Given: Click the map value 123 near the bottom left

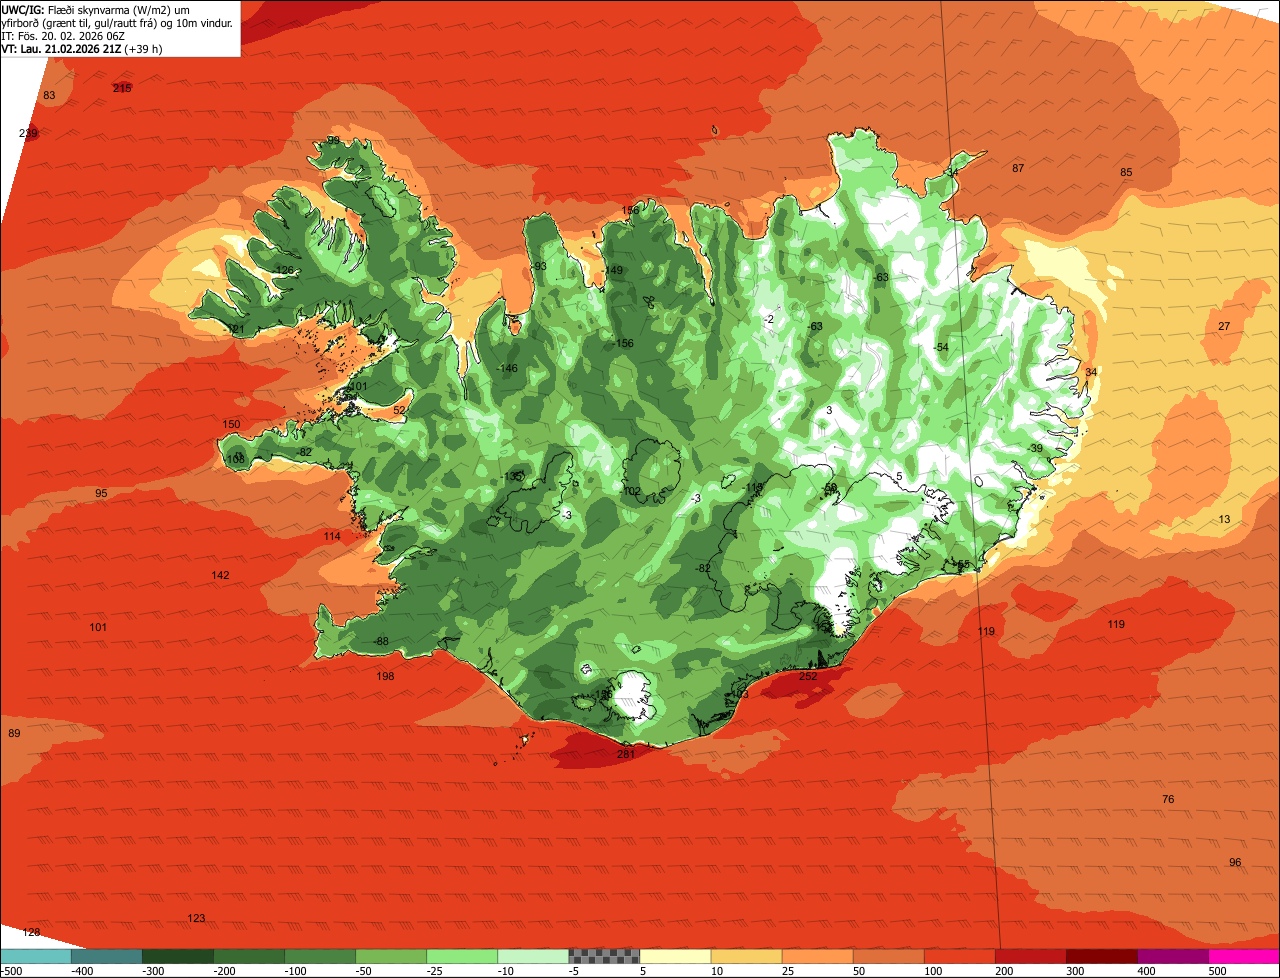Looking at the screenshot, I should [x=196, y=919].
